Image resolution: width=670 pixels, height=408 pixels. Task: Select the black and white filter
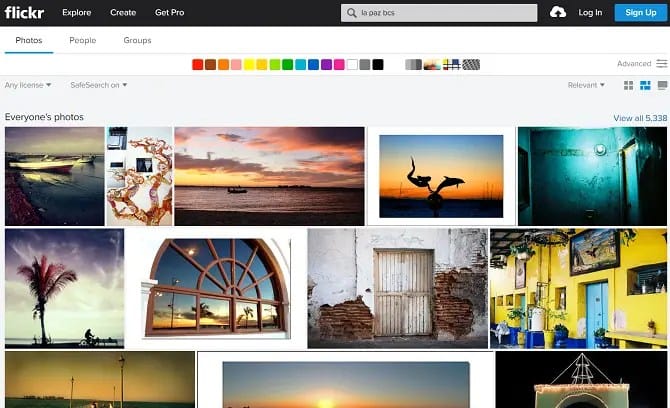coord(413,65)
